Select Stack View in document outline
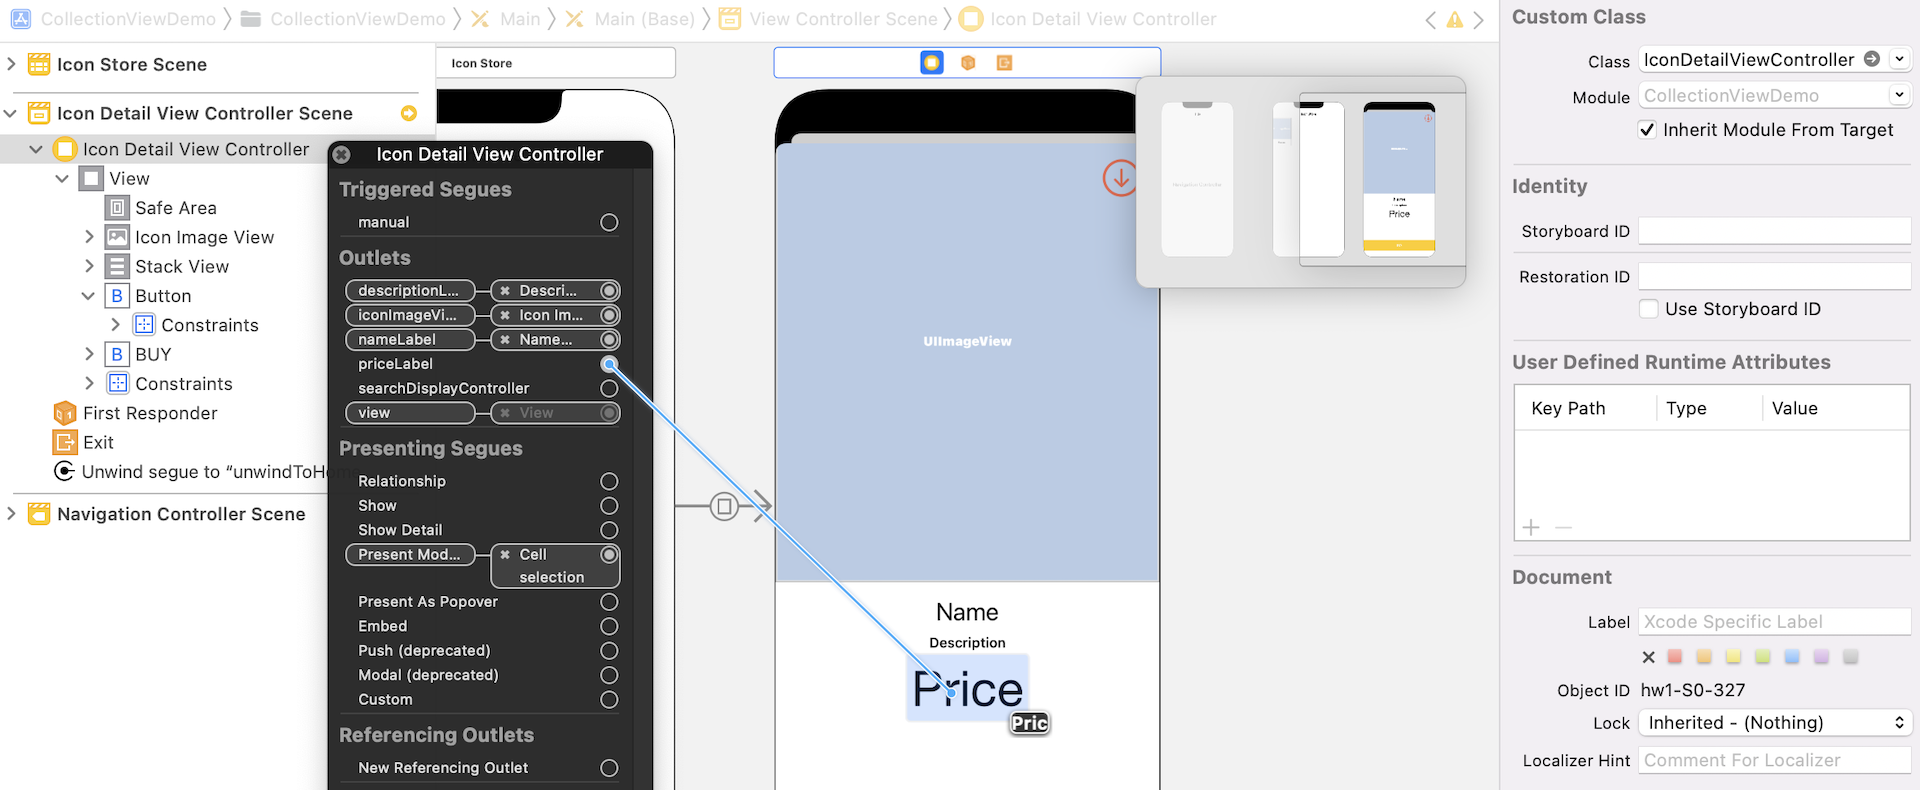The image size is (1920, 790). (x=182, y=267)
